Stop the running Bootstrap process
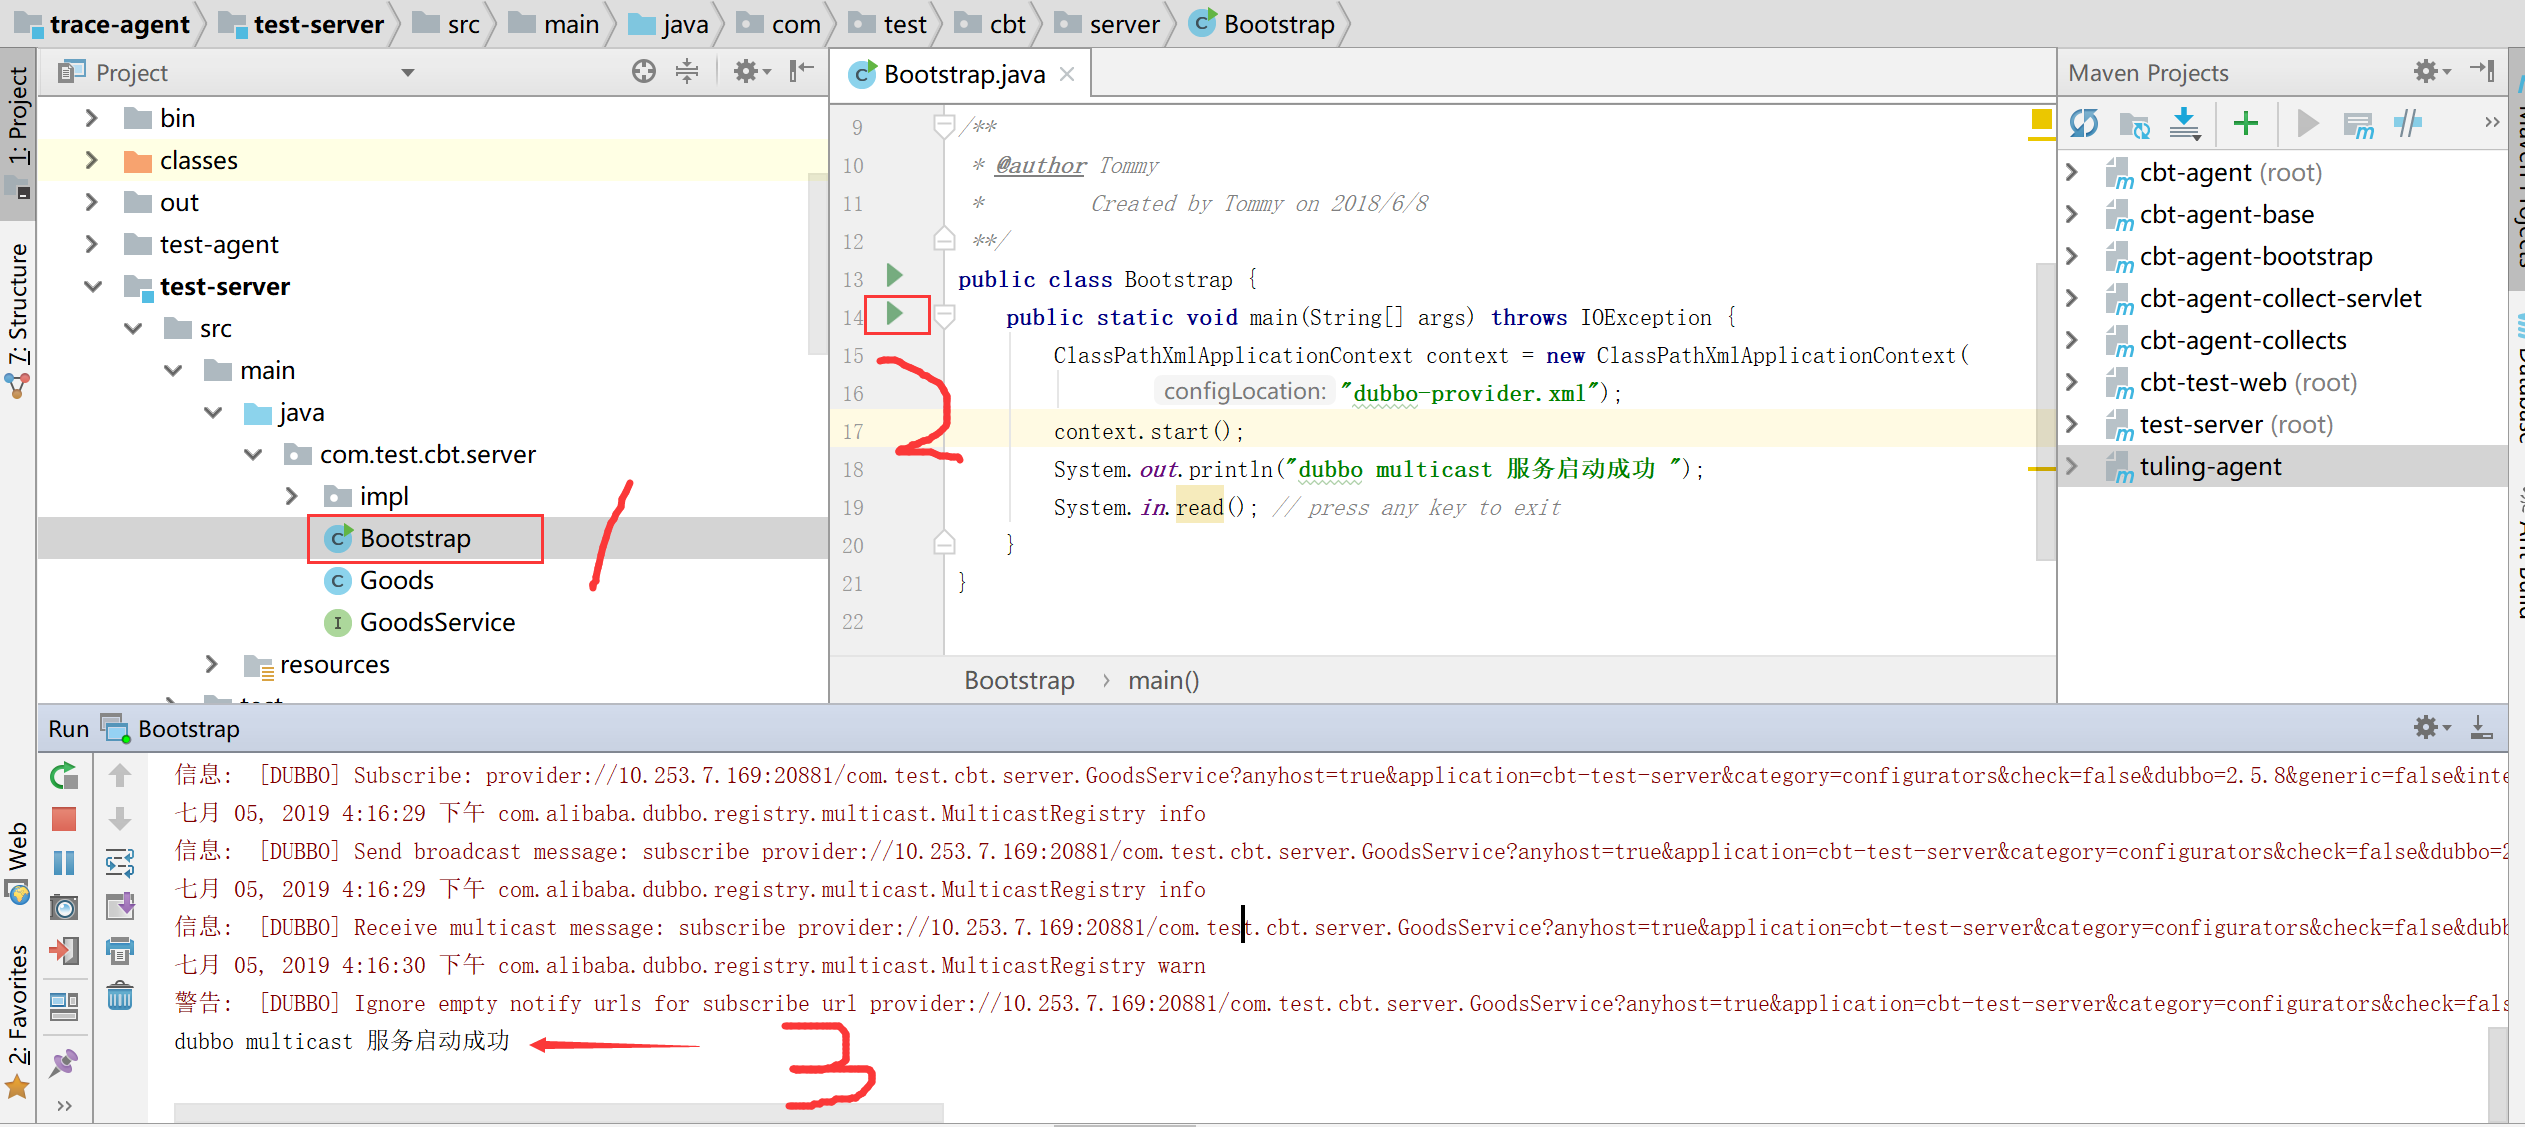 pyautogui.click(x=64, y=819)
